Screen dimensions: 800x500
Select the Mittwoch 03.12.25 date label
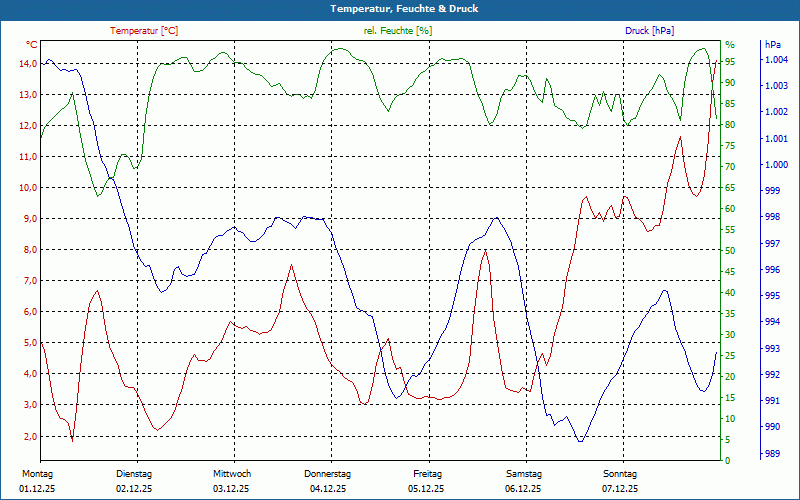(x=232, y=481)
